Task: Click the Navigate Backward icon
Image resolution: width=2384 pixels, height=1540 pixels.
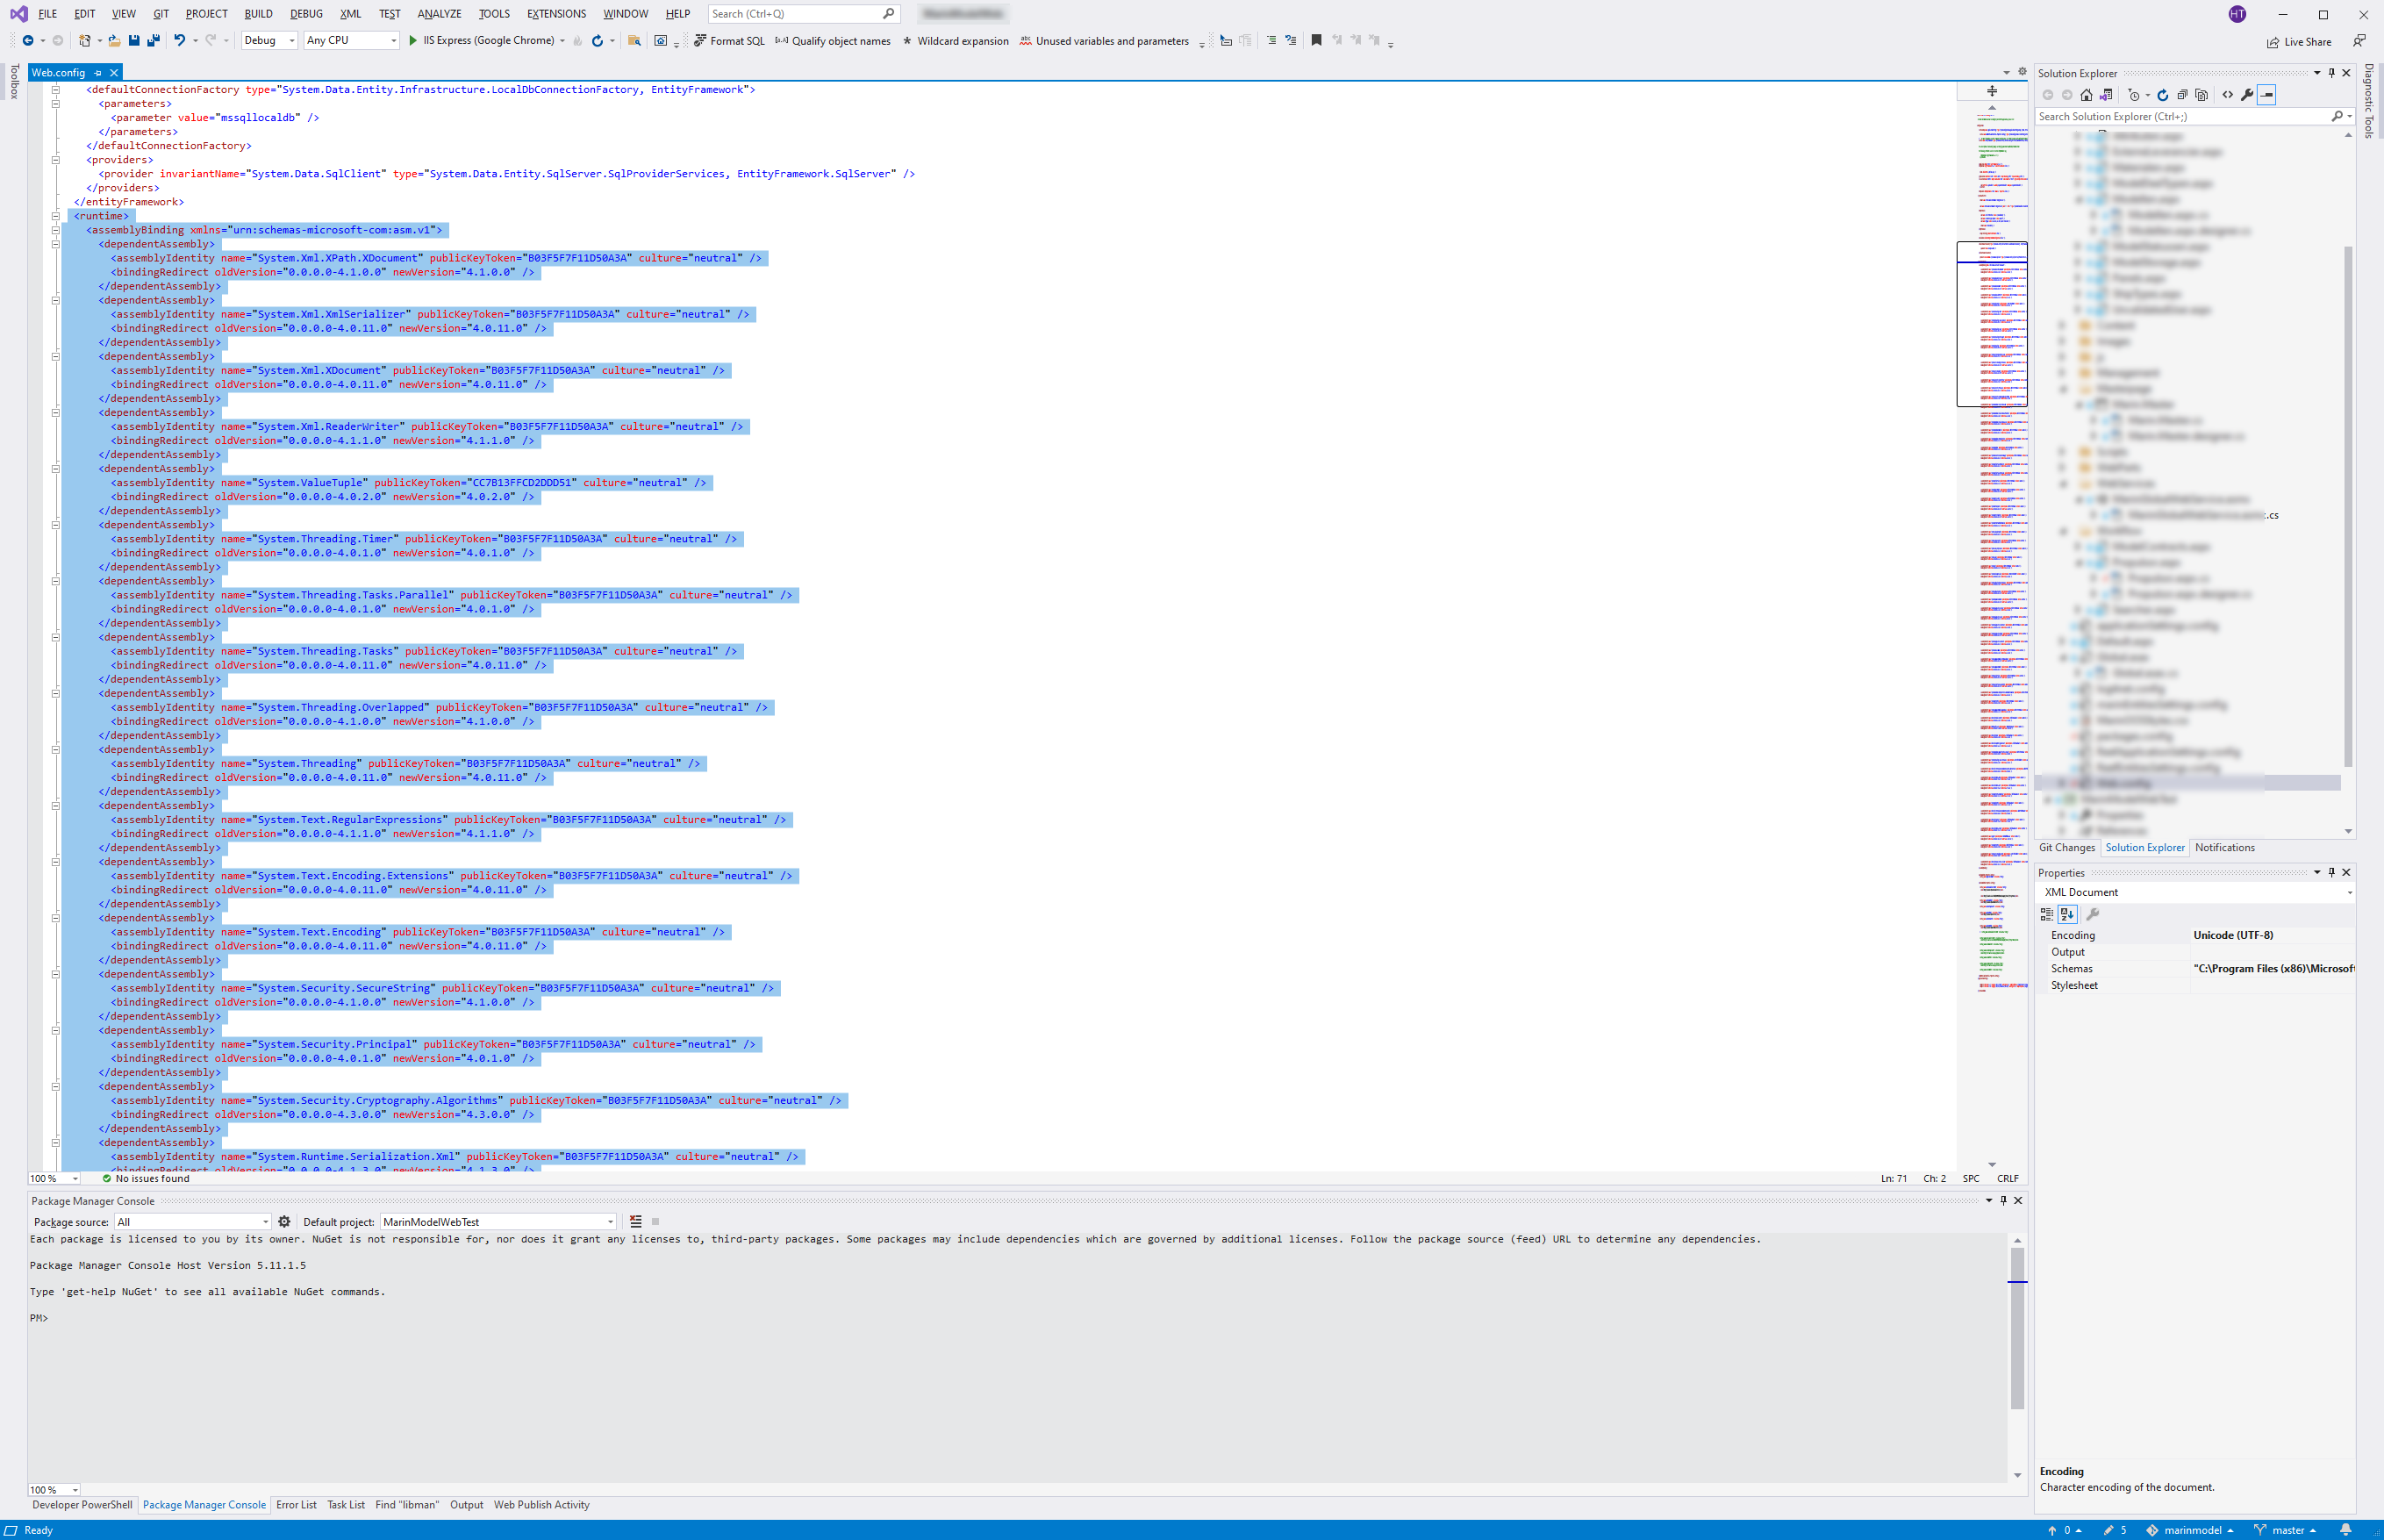Action: (28, 41)
